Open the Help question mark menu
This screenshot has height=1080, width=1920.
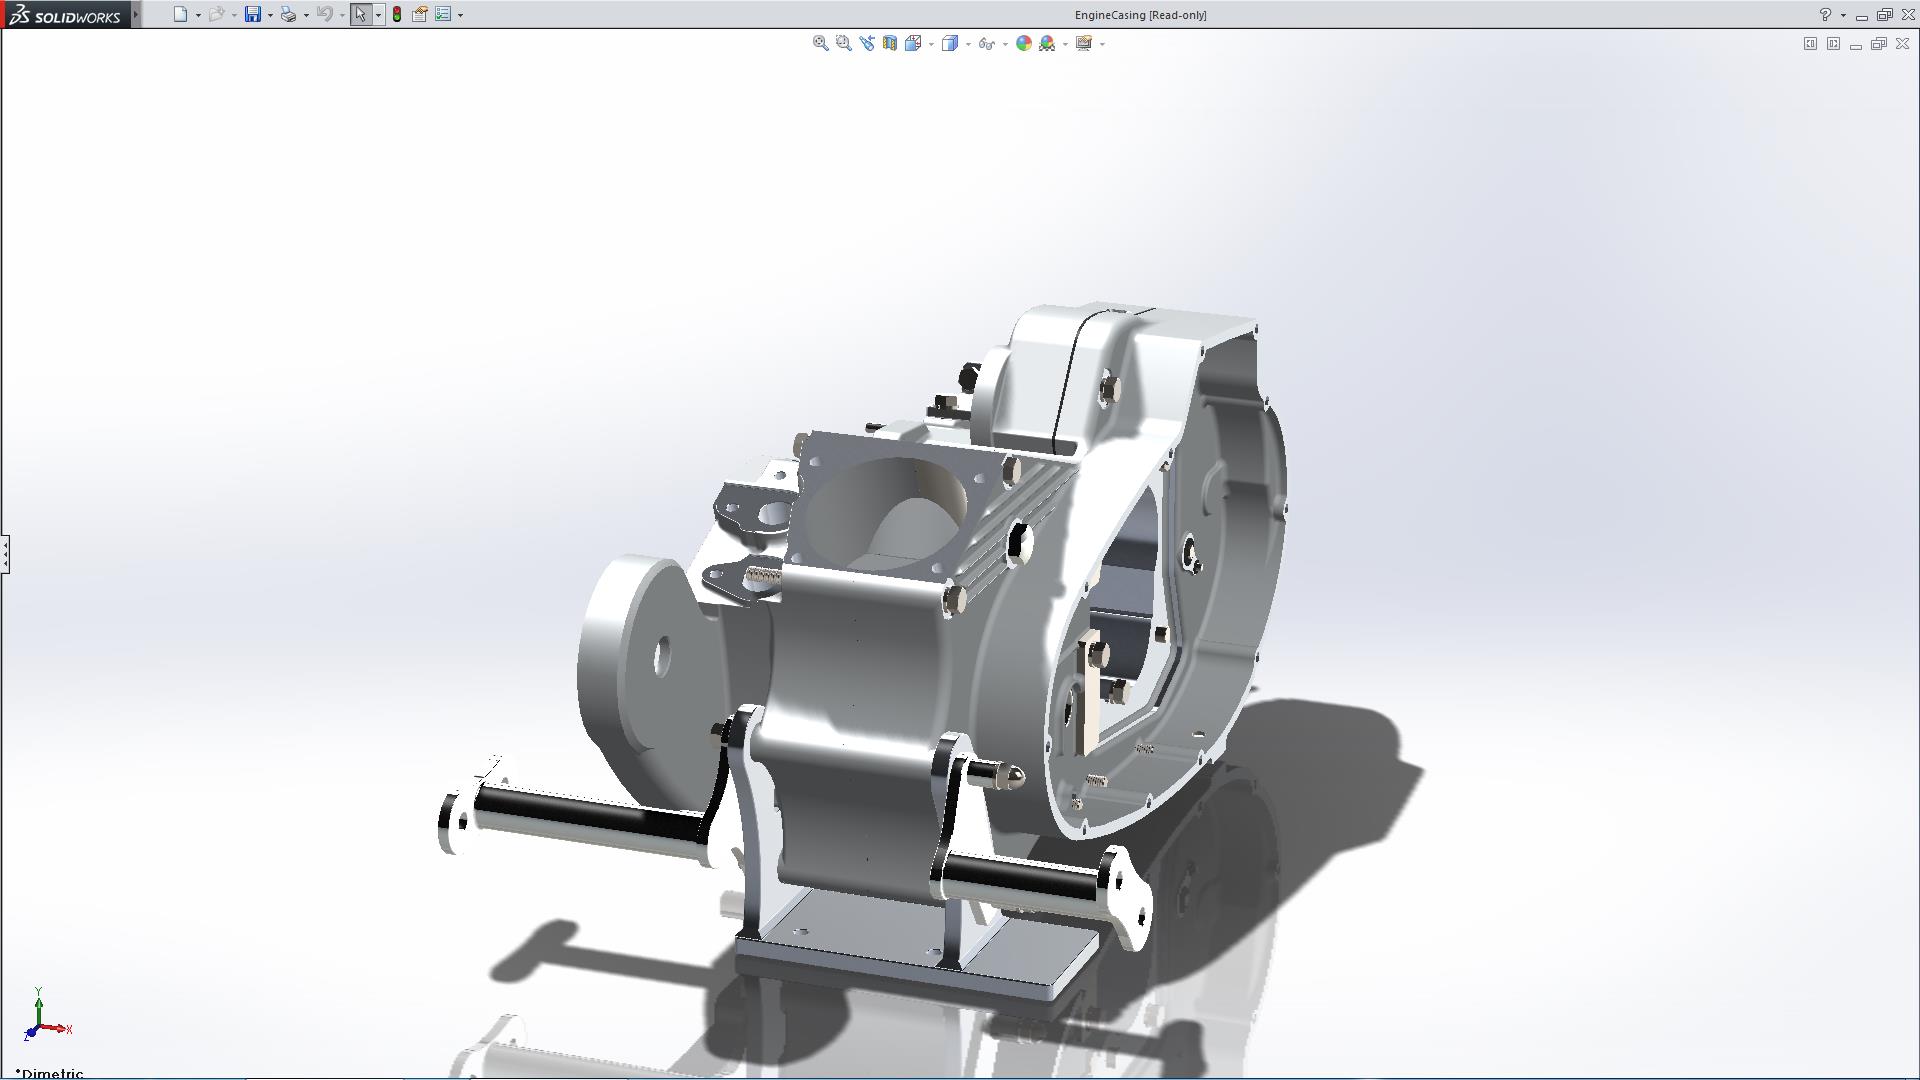coord(1825,14)
